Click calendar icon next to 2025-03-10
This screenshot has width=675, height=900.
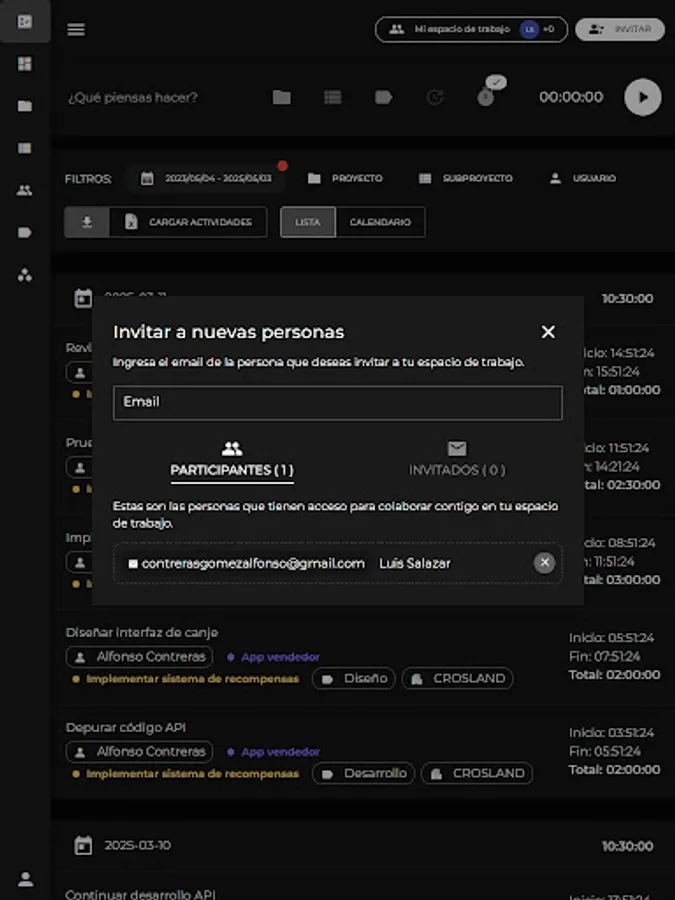[x=83, y=845]
